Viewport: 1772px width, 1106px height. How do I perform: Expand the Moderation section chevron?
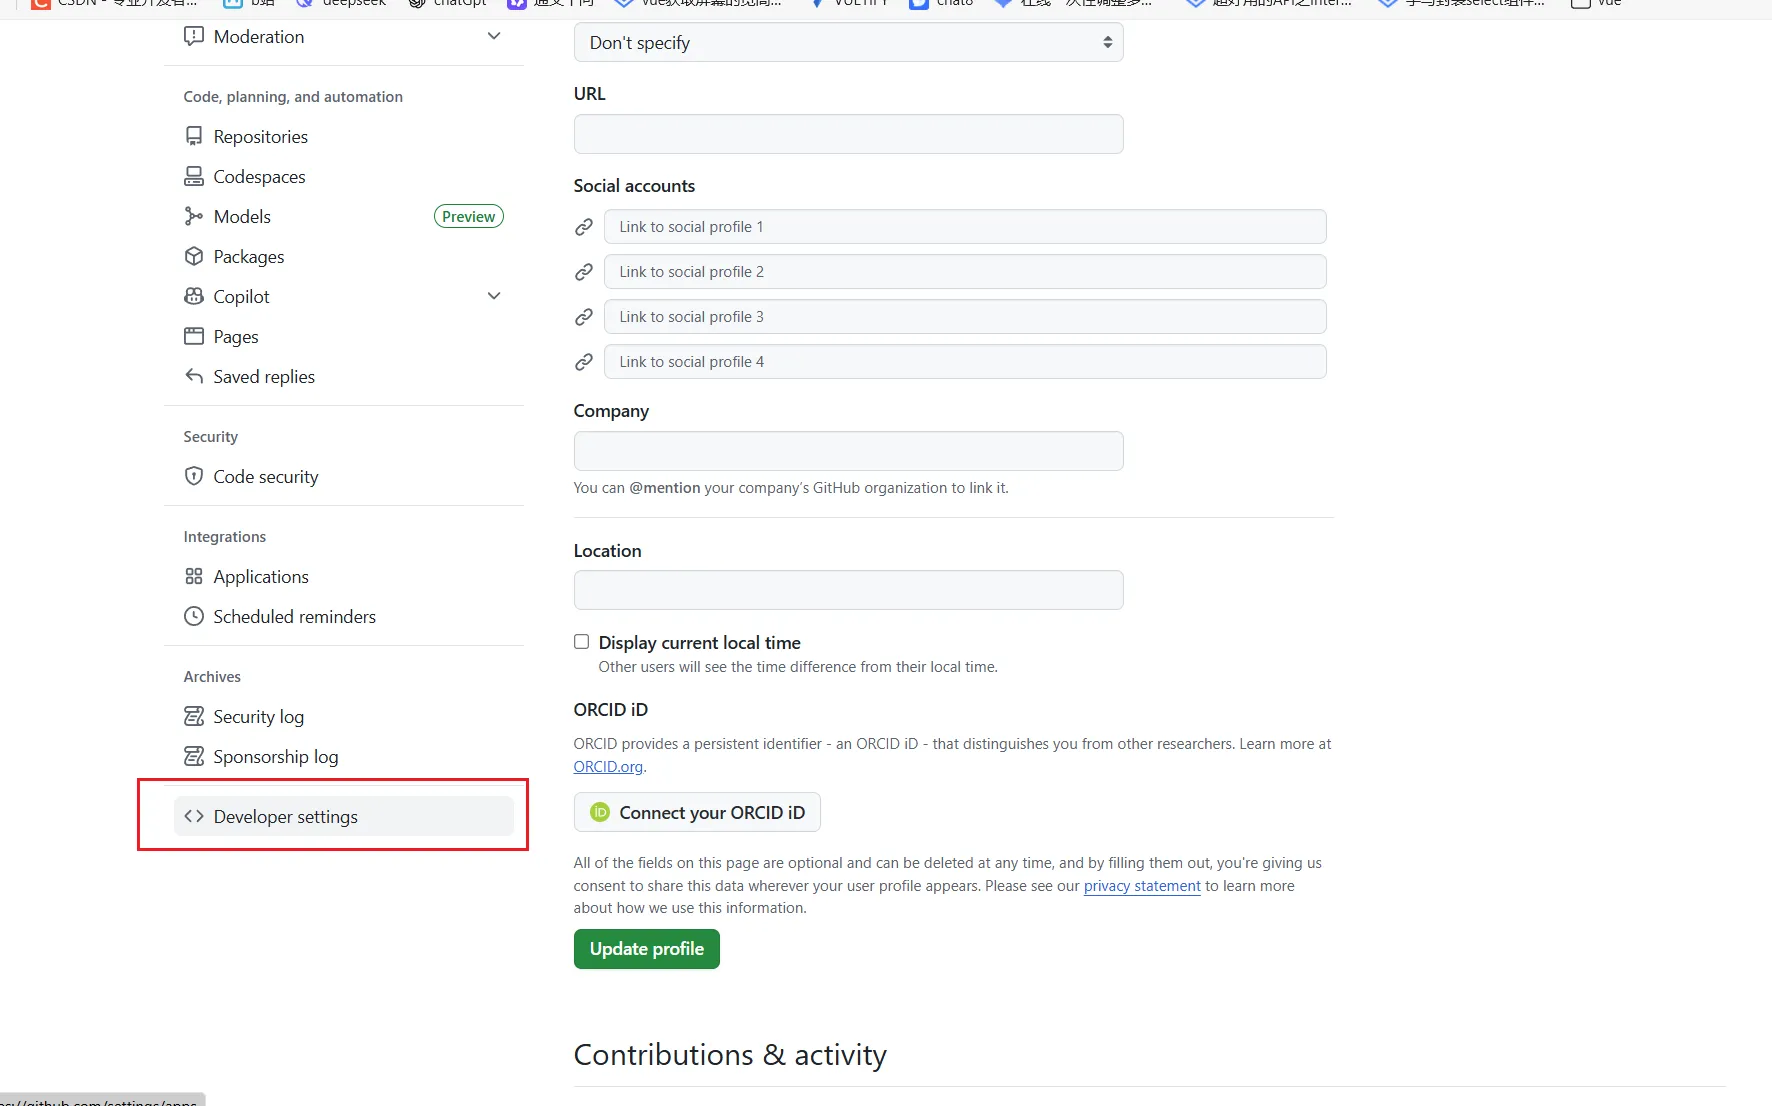494,36
